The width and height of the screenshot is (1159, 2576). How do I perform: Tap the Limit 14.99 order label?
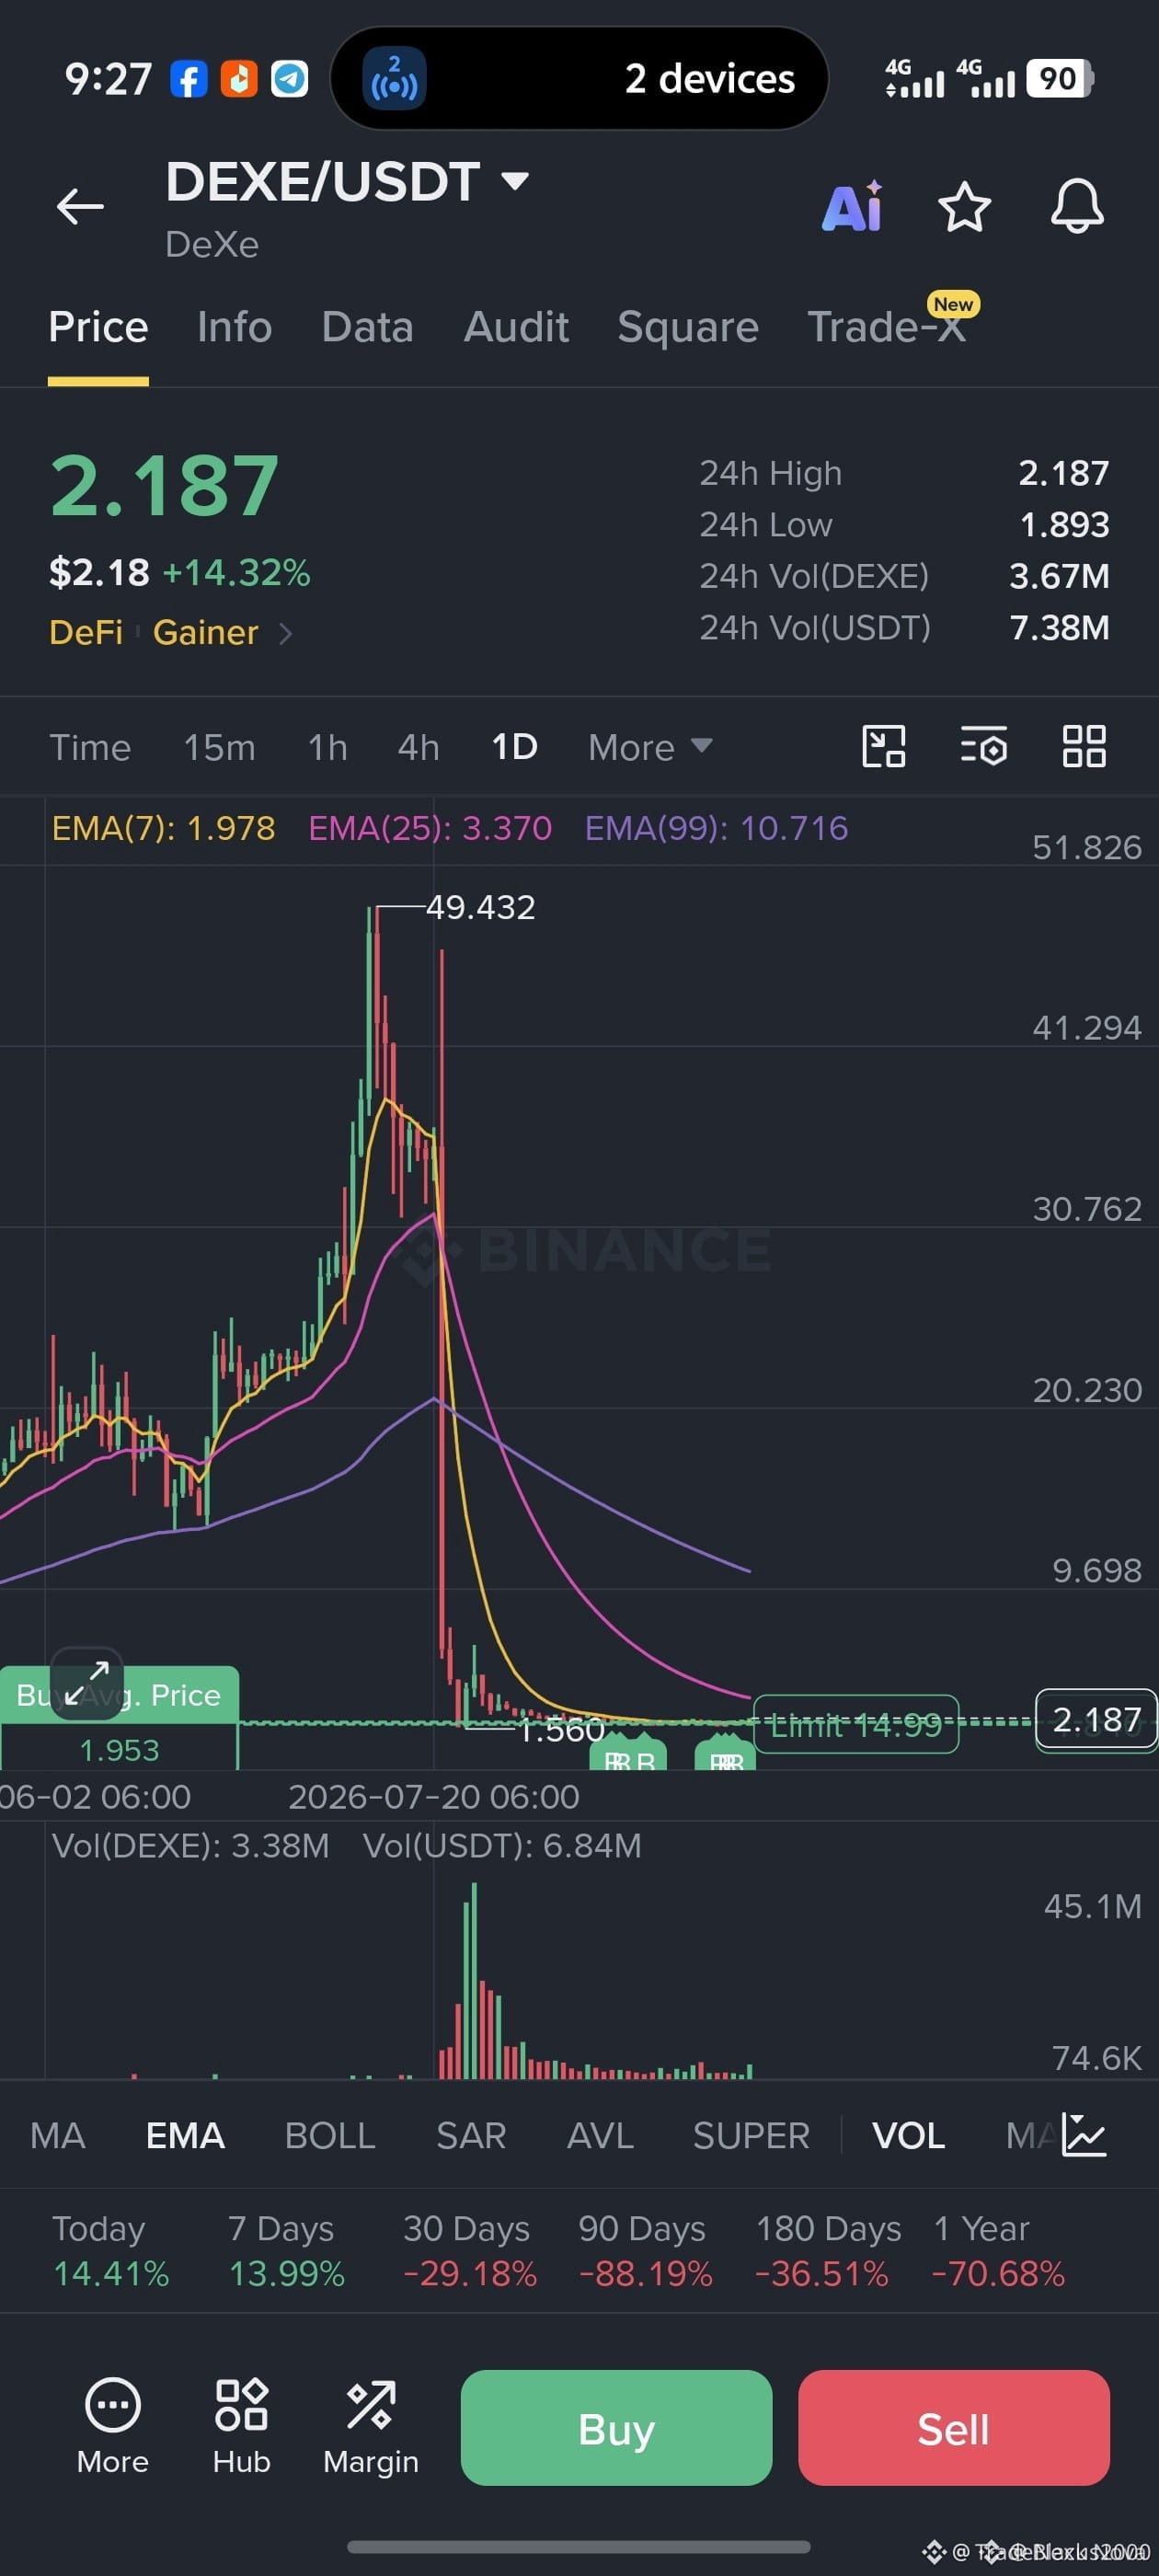point(856,1724)
